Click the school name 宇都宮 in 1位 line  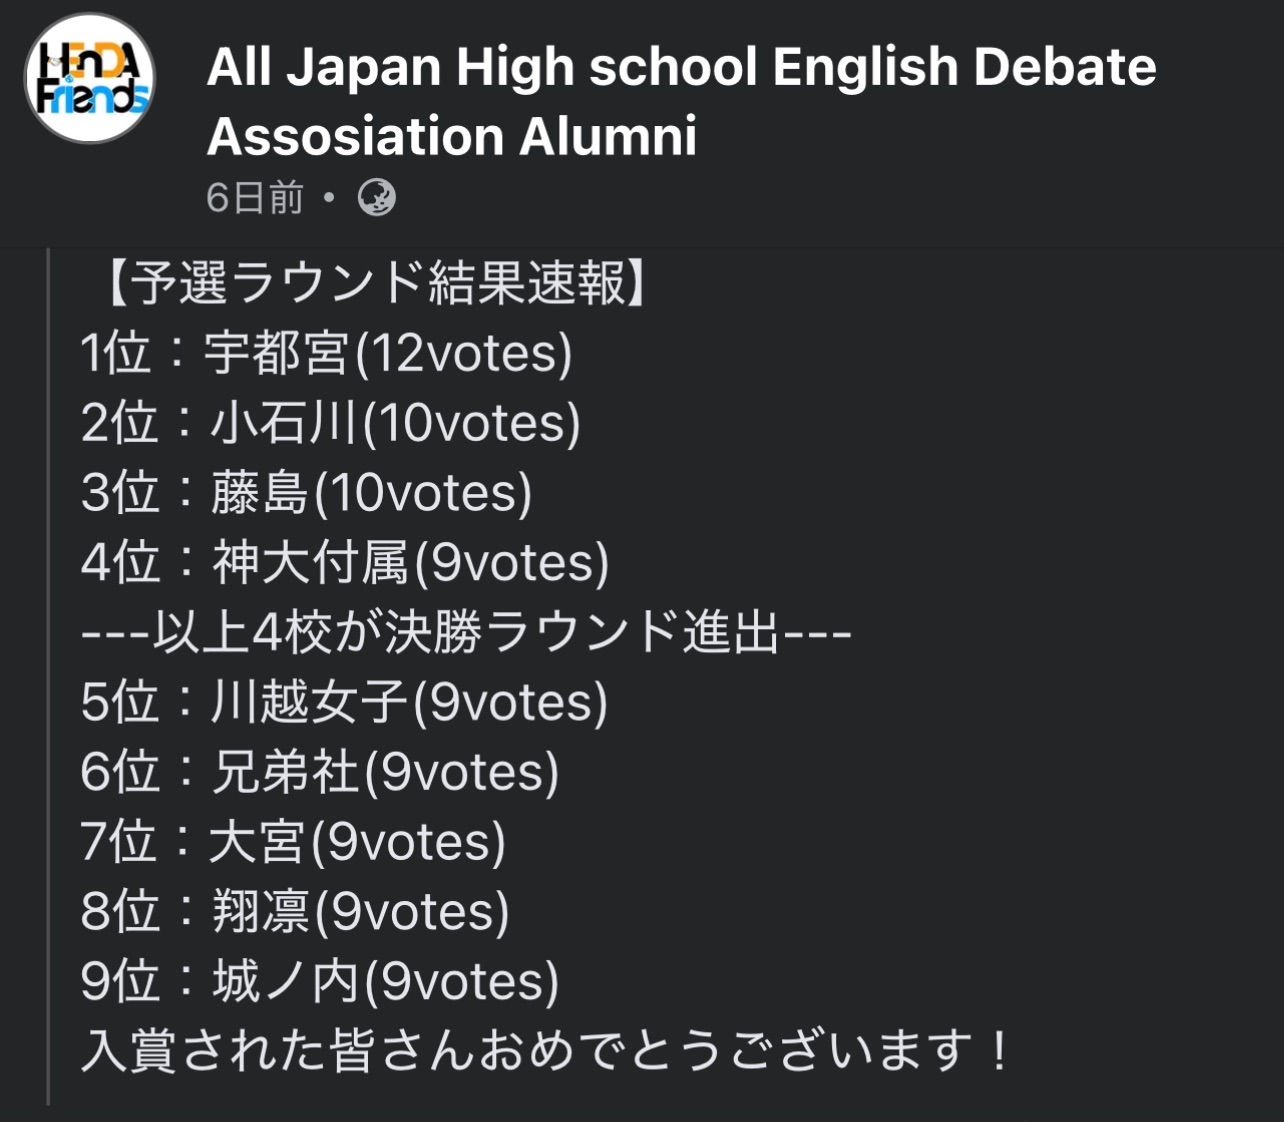[x=276, y=353]
